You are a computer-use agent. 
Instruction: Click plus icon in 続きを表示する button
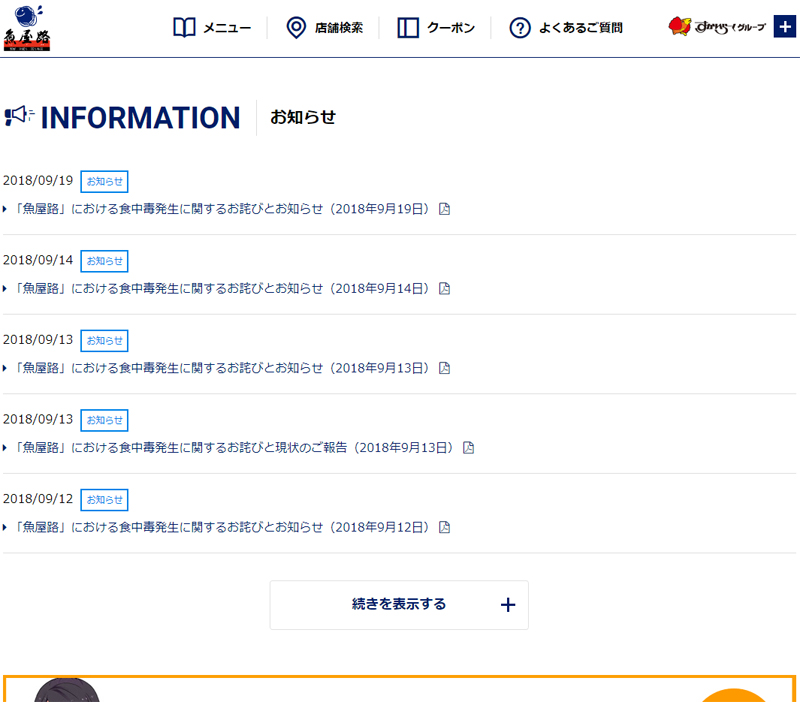pos(508,605)
